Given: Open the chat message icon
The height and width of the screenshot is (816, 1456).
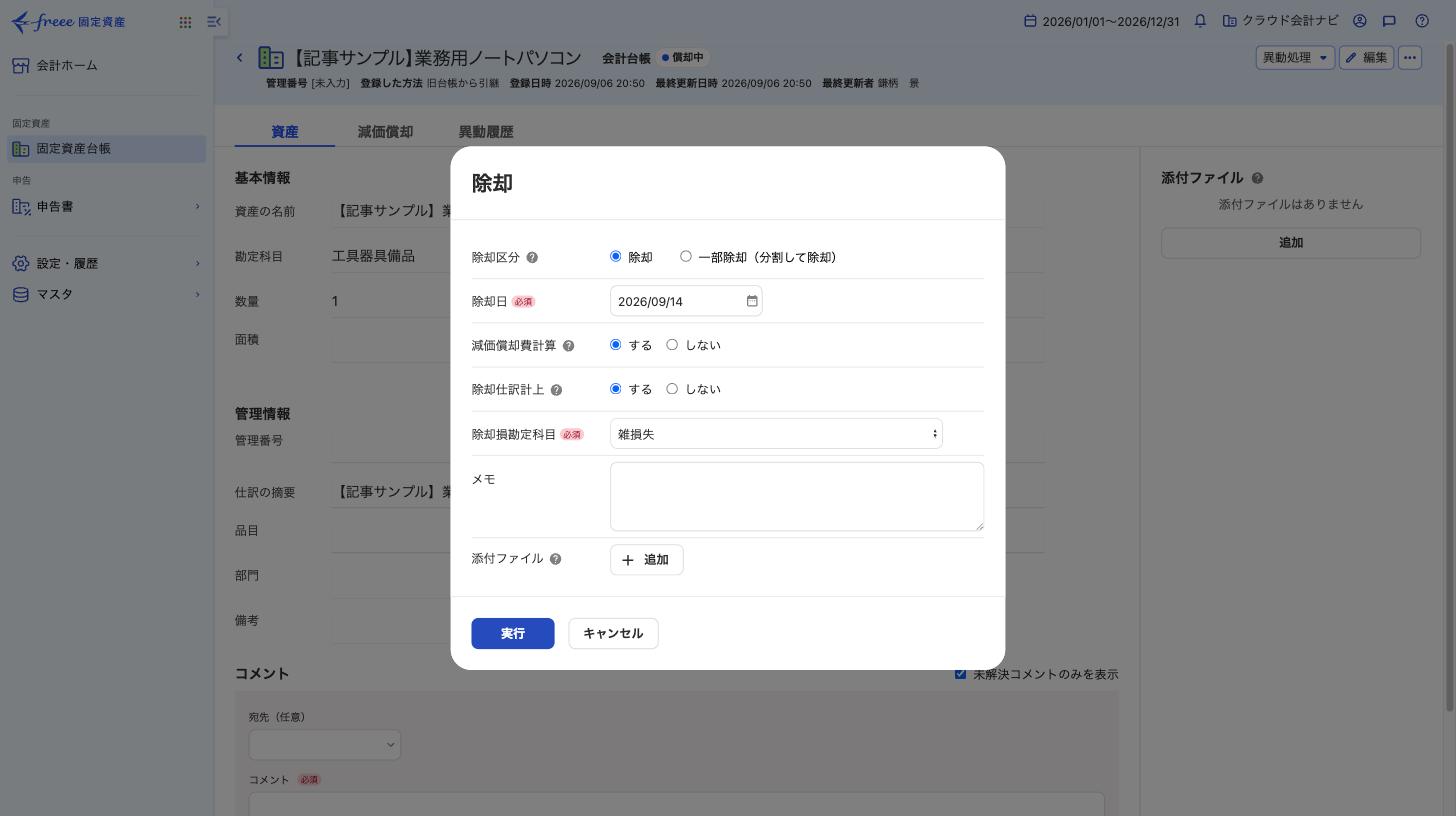Looking at the screenshot, I should (1389, 21).
